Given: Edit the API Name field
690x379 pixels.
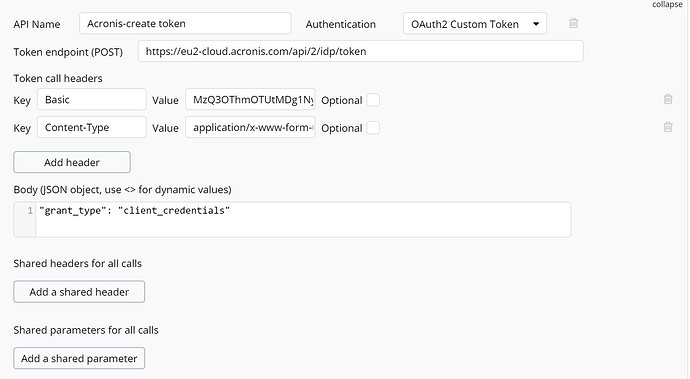Looking at the screenshot, I should 185,23.
